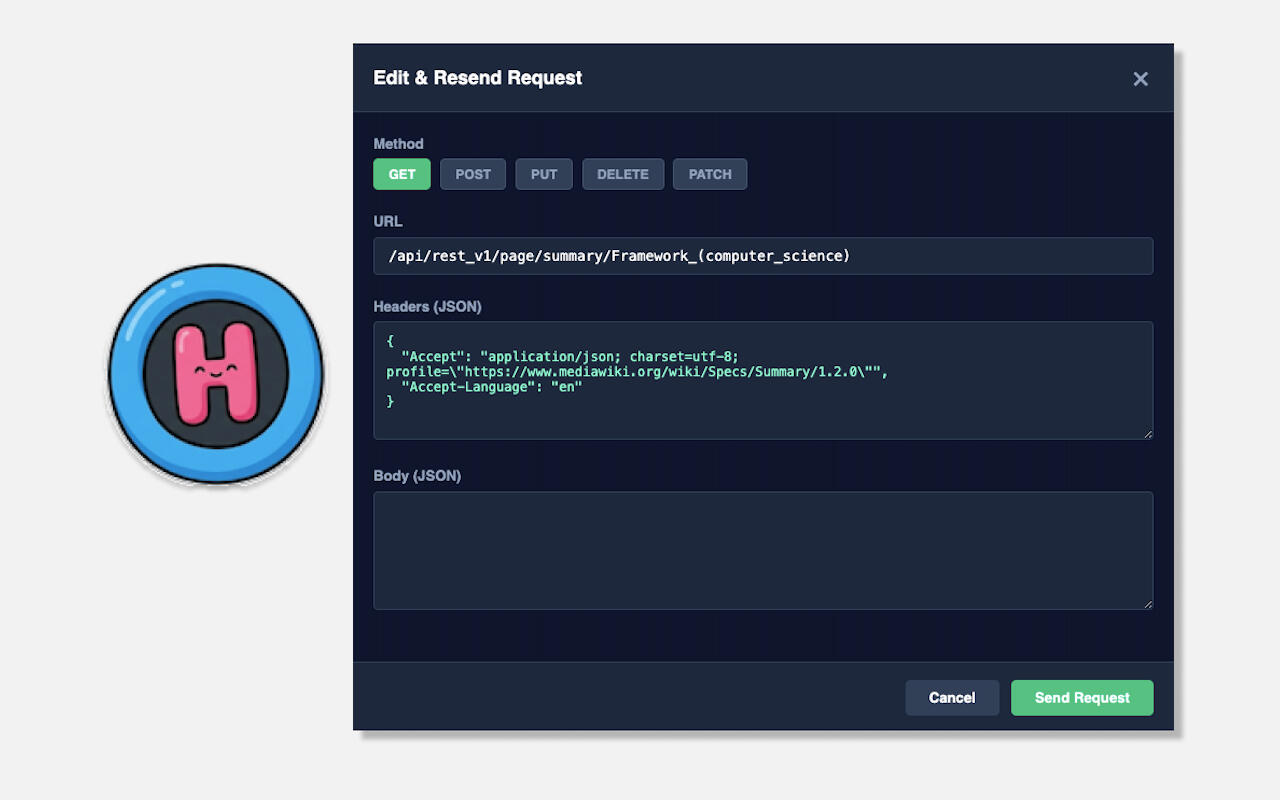Select the DELETE method

click(x=622, y=174)
